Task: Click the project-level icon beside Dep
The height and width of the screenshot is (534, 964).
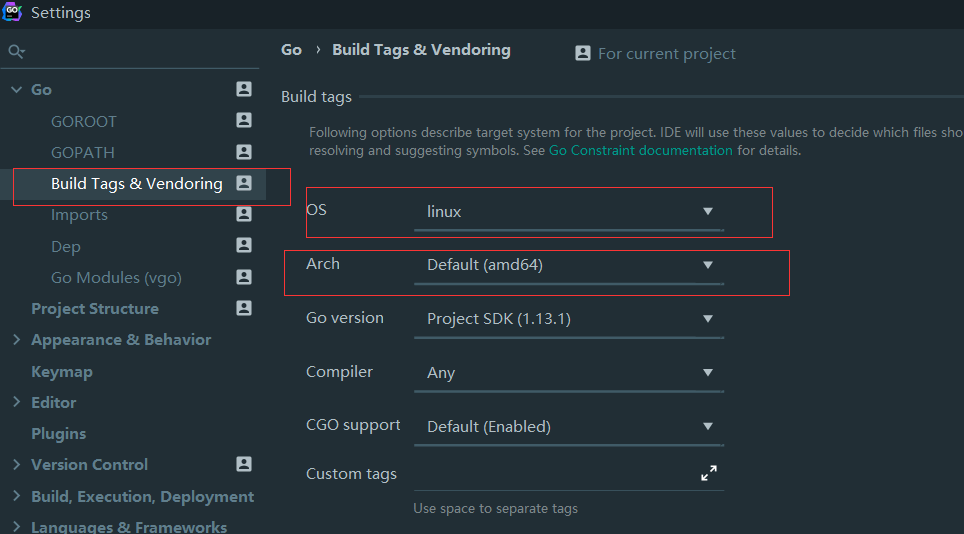Action: click(244, 245)
